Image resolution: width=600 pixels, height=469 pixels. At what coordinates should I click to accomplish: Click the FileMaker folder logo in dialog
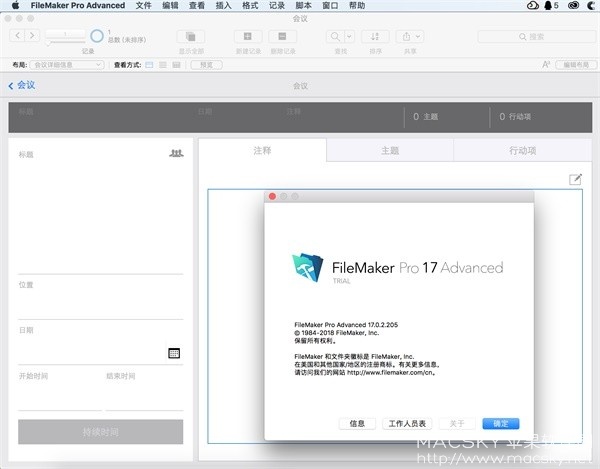coord(308,267)
